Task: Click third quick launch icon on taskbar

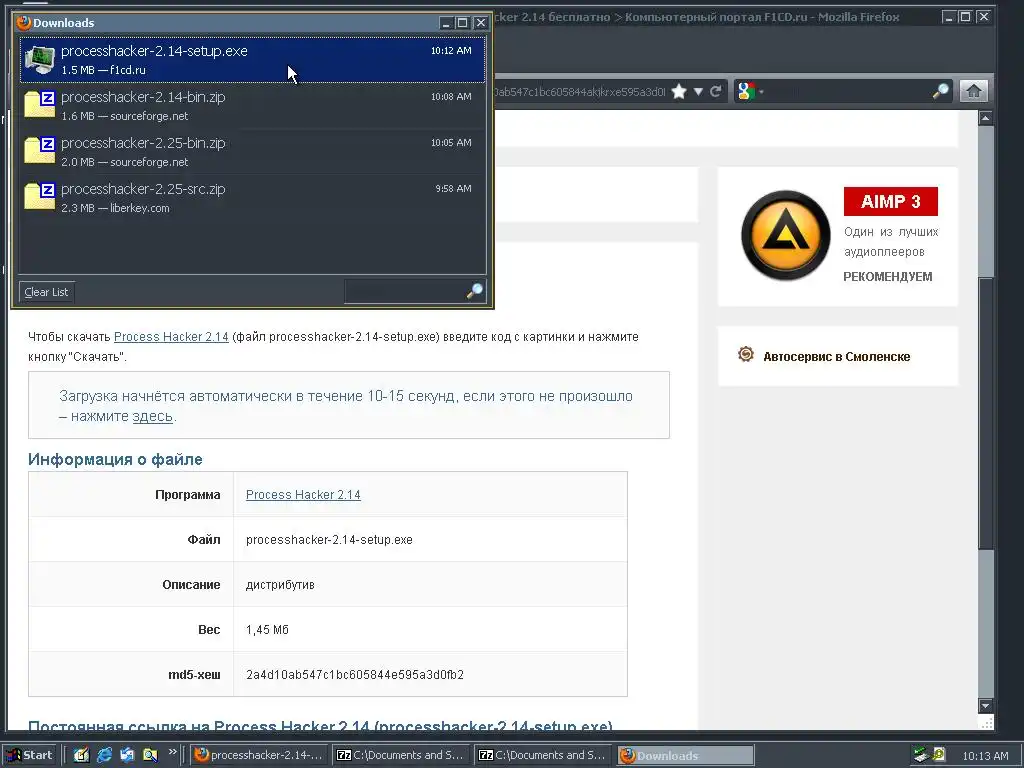Action: coord(127,755)
